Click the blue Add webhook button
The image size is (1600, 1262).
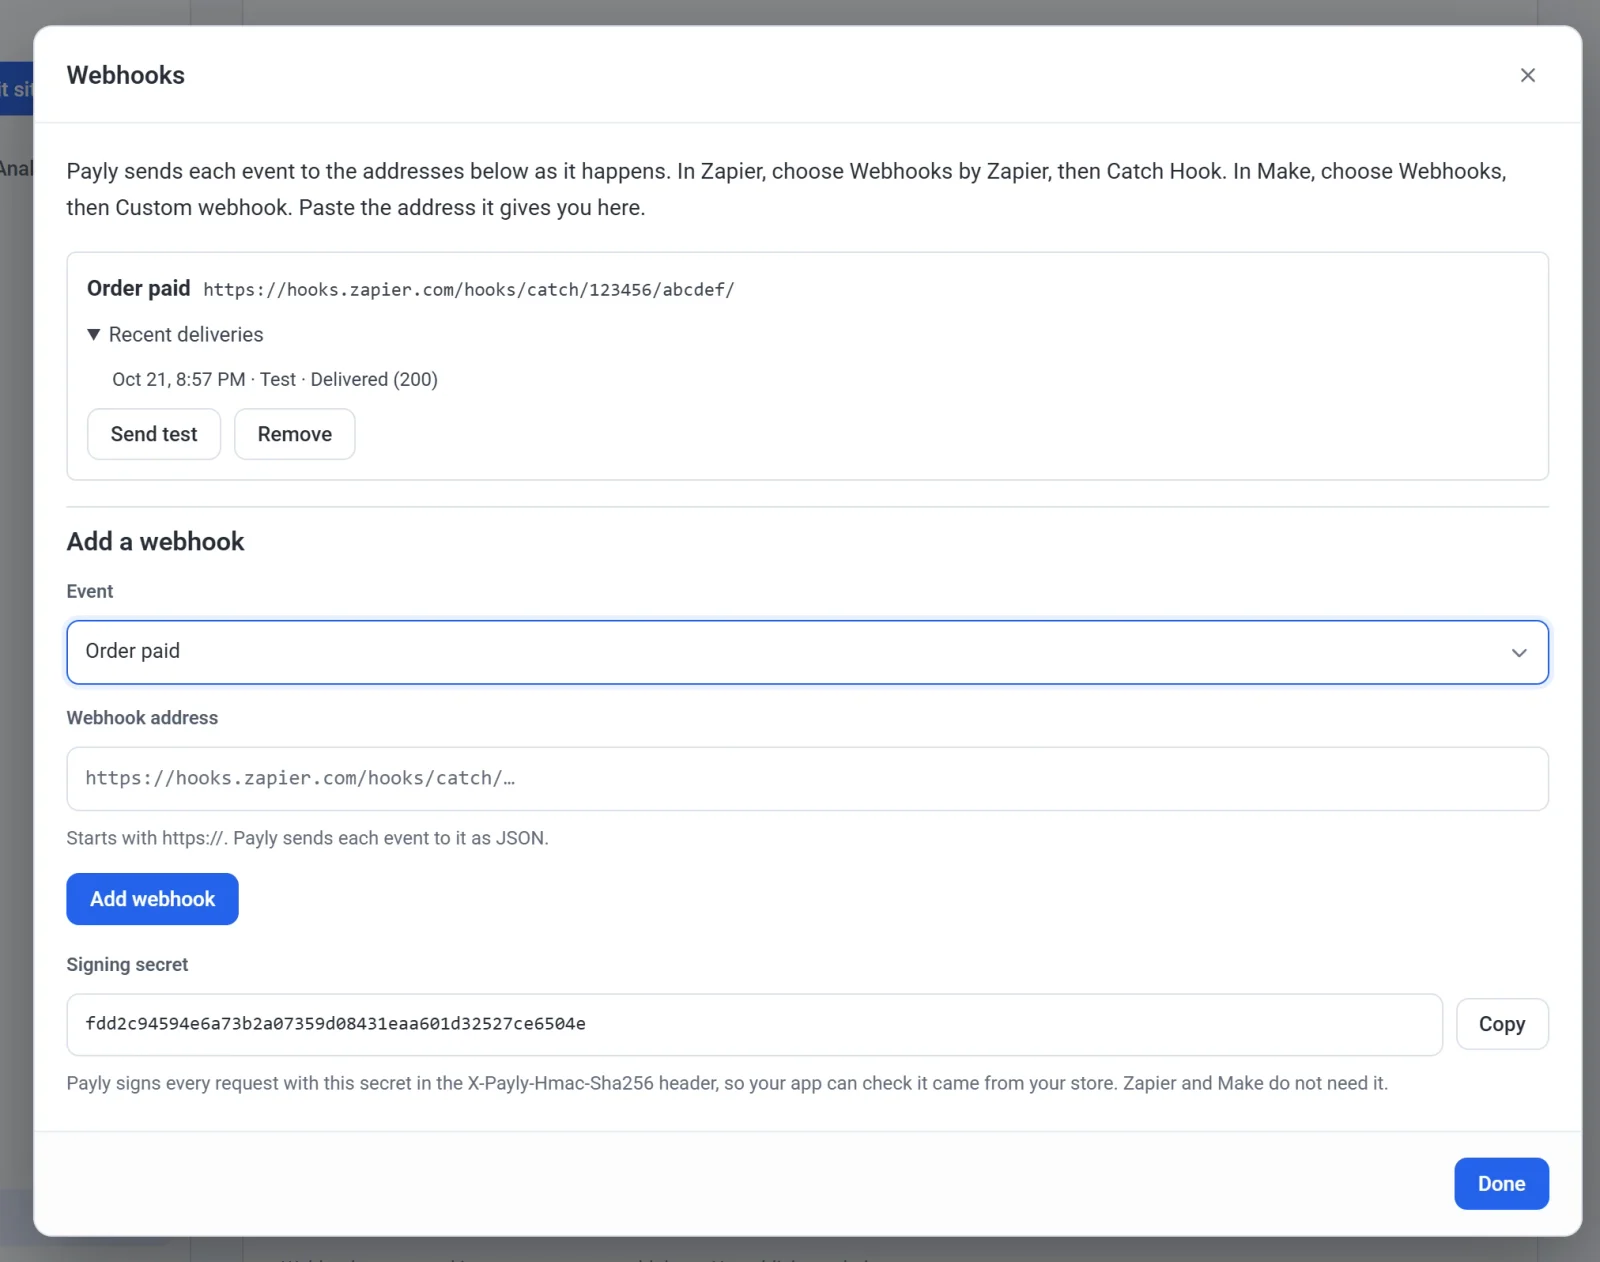[152, 899]
